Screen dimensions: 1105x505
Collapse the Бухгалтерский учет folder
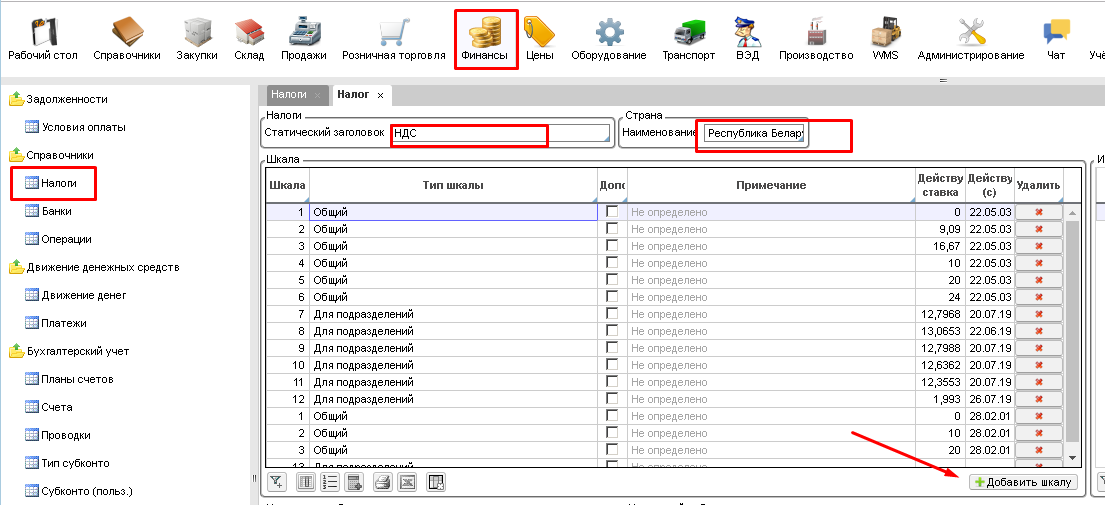[x=16, y=351]
